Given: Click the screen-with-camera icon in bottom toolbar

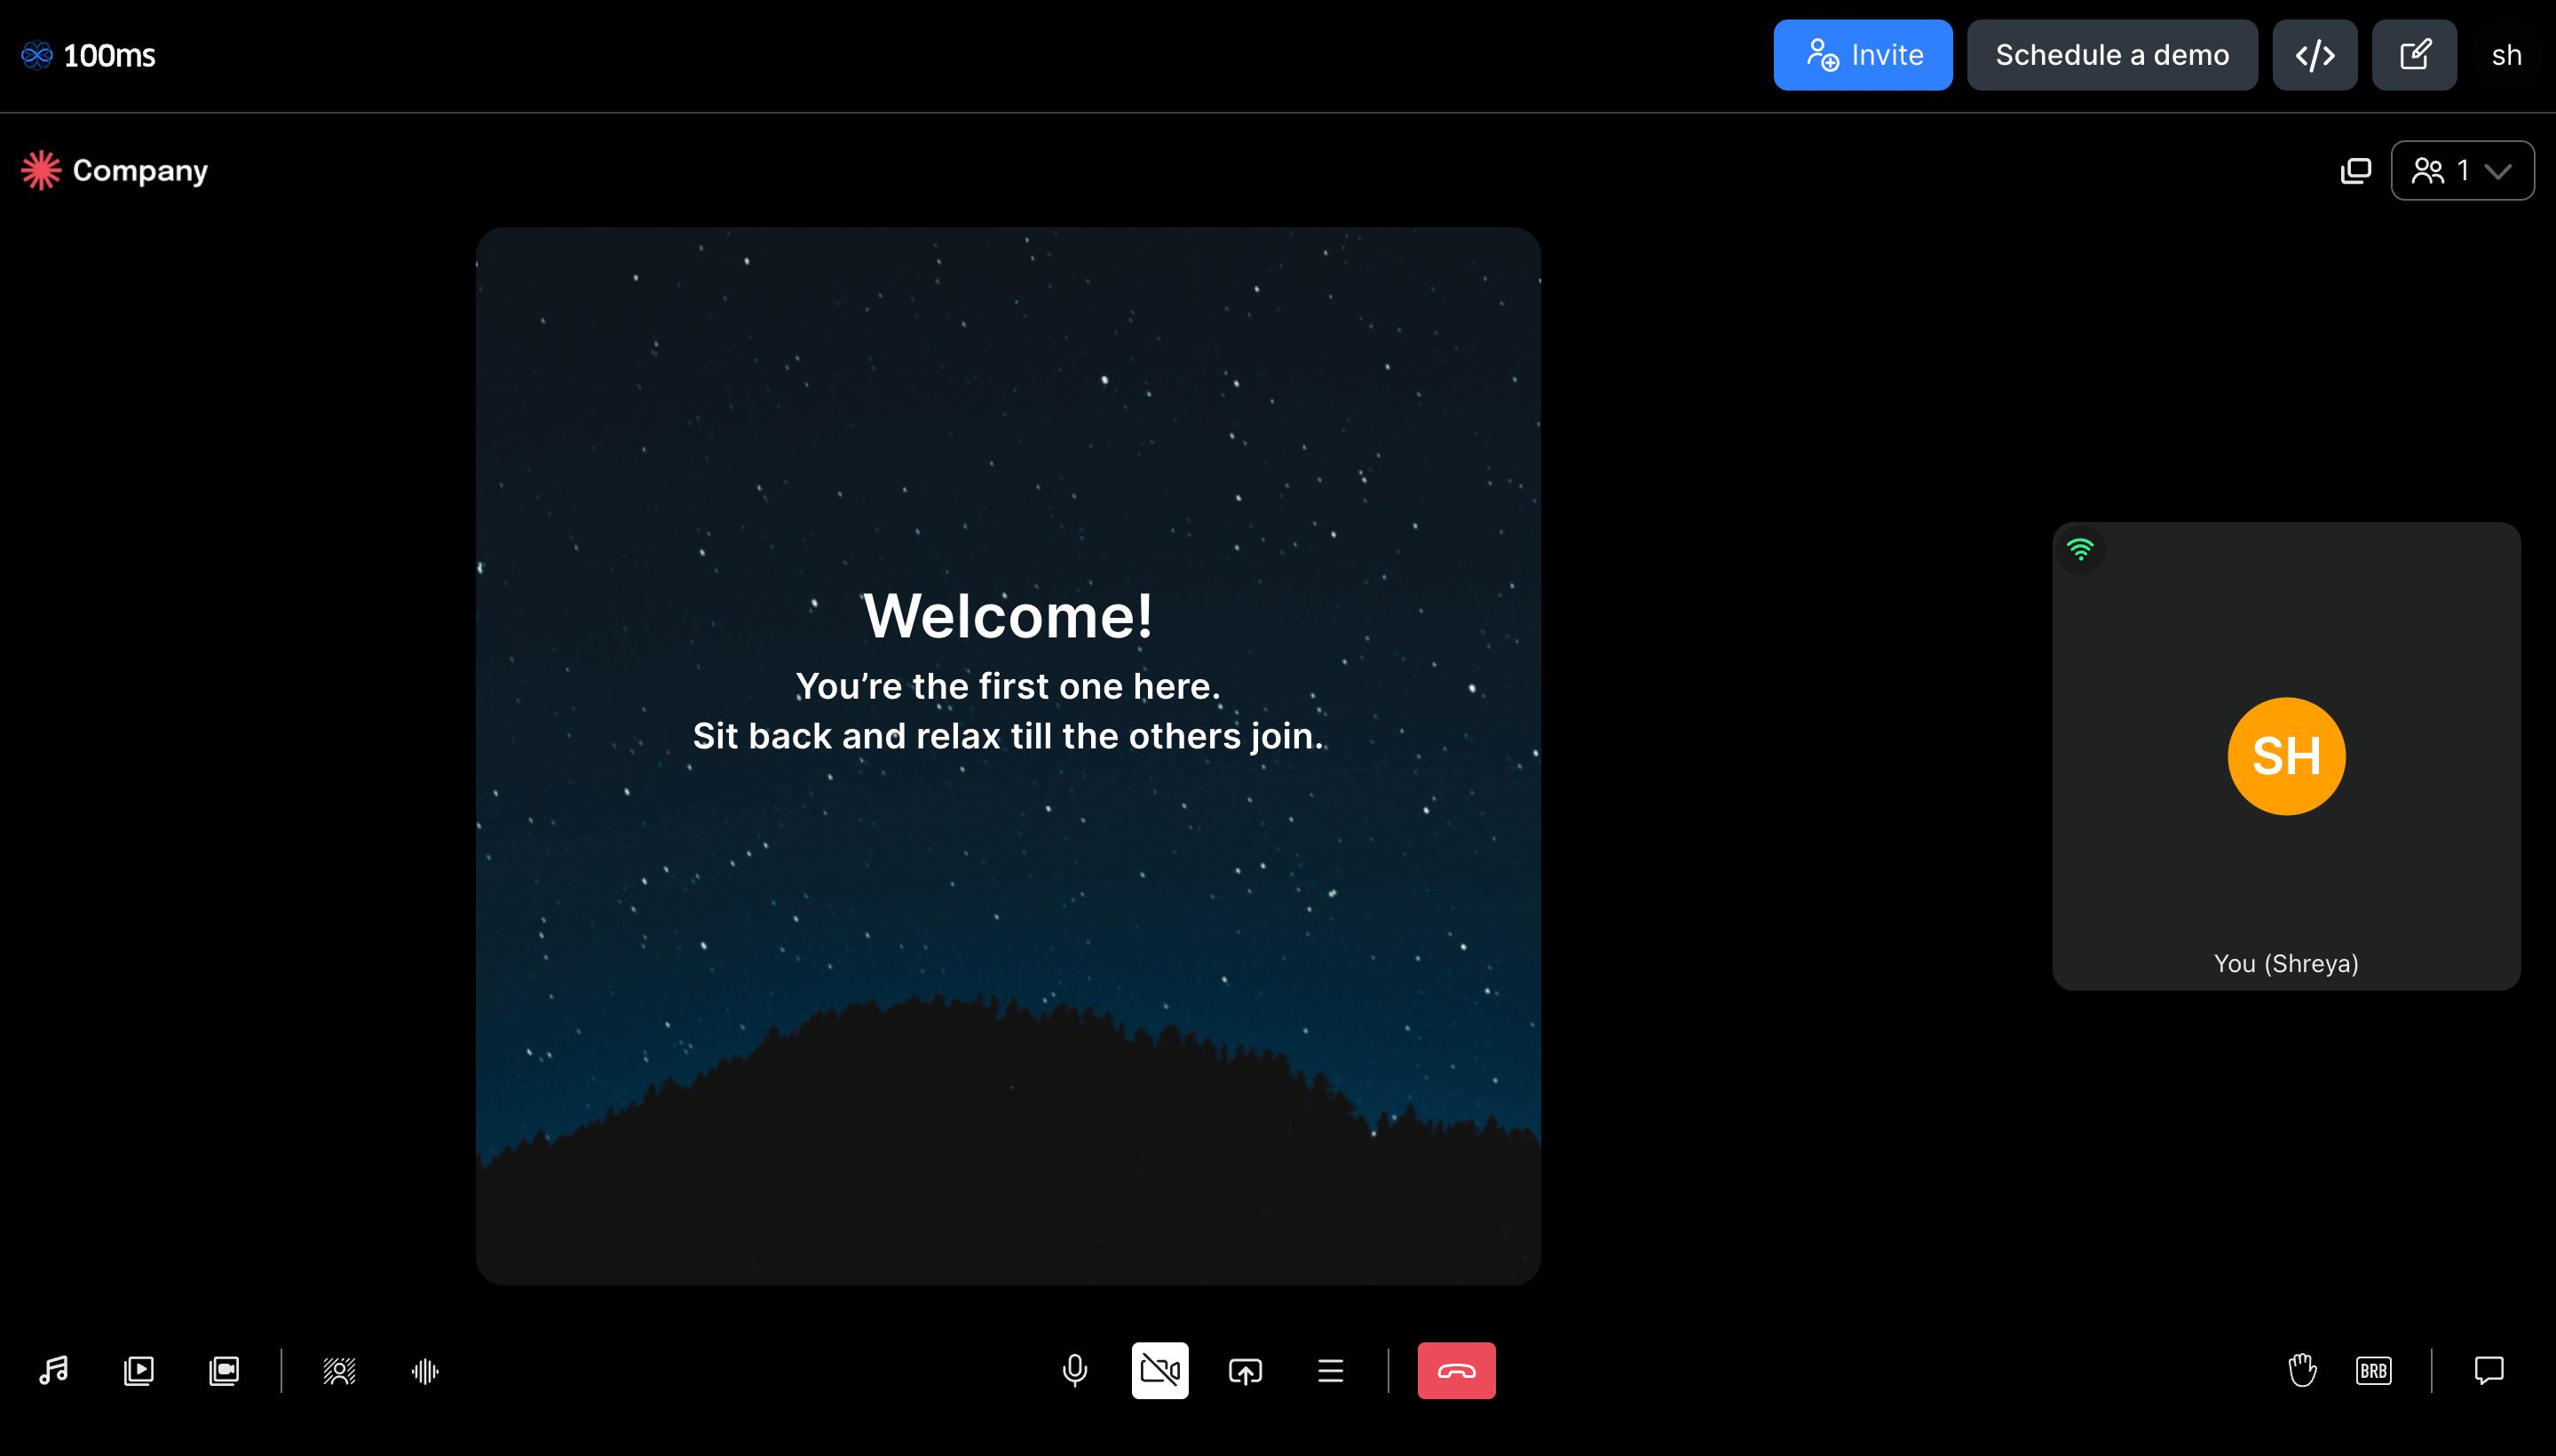Looking at the screenshot, I should (224, 1370).
